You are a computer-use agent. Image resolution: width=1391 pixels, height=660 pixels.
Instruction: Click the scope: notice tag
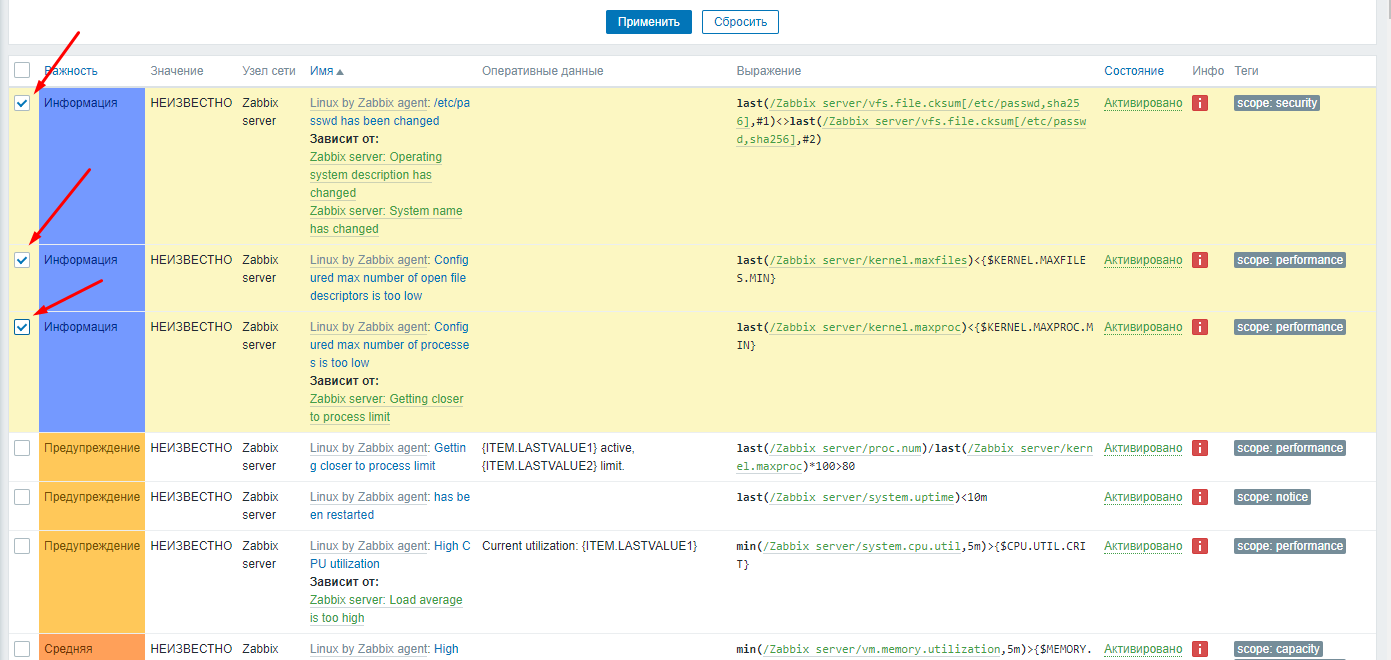pyautogui.click(x=1271, y=497)
